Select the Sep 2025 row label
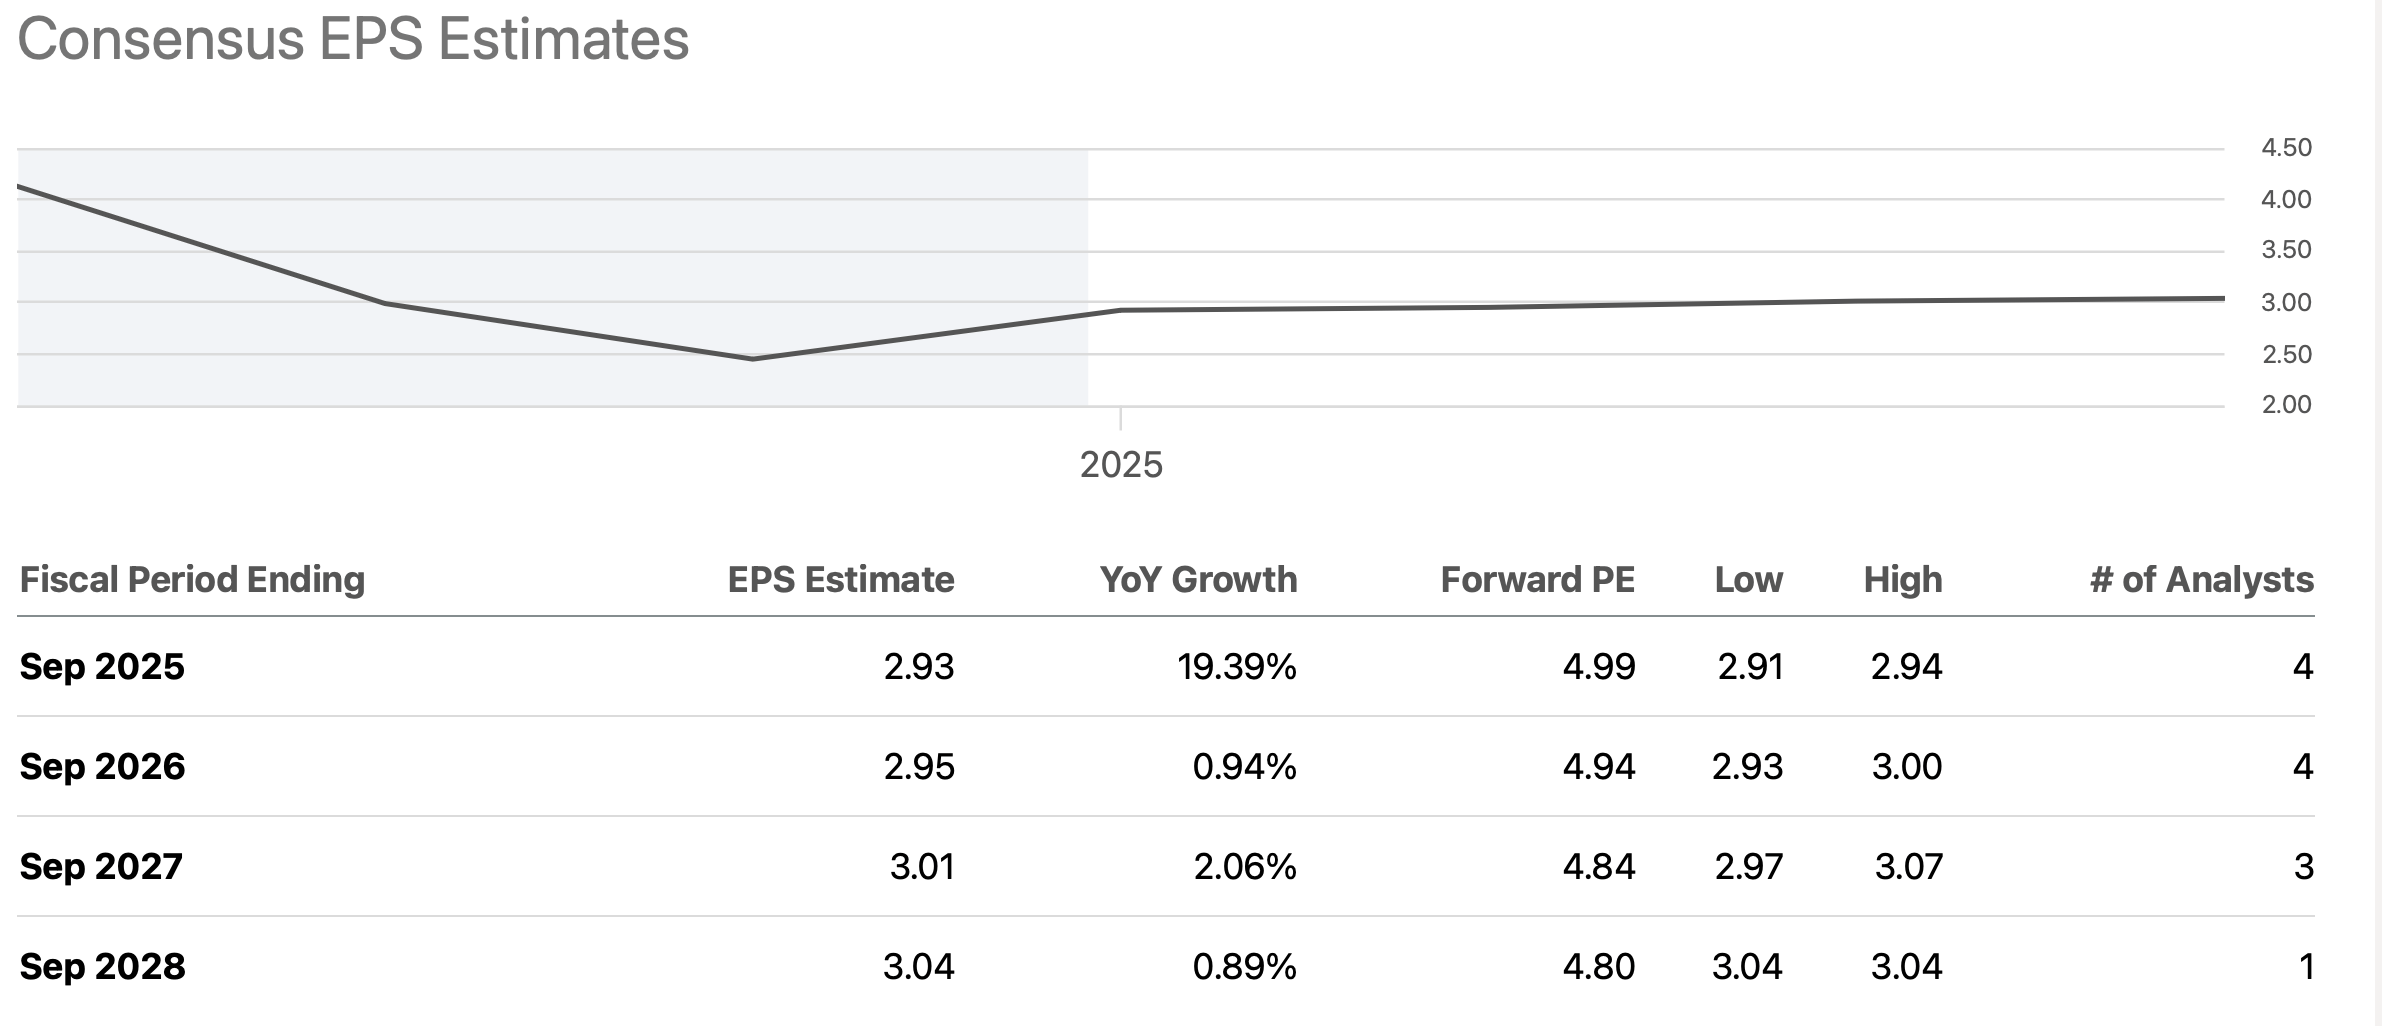Viewport: 2382px width, 1026px height. [102, 667]
